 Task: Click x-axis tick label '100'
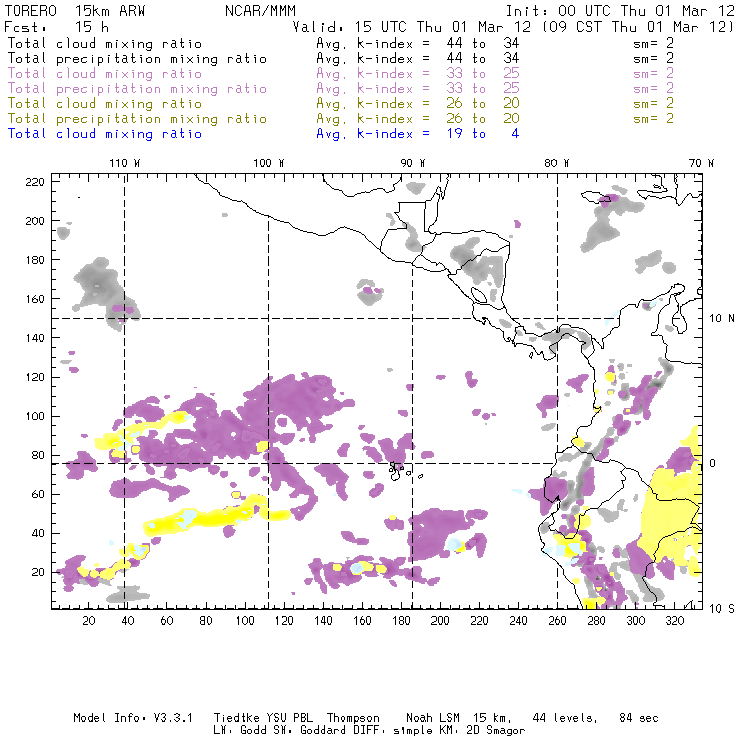point(245,621)
